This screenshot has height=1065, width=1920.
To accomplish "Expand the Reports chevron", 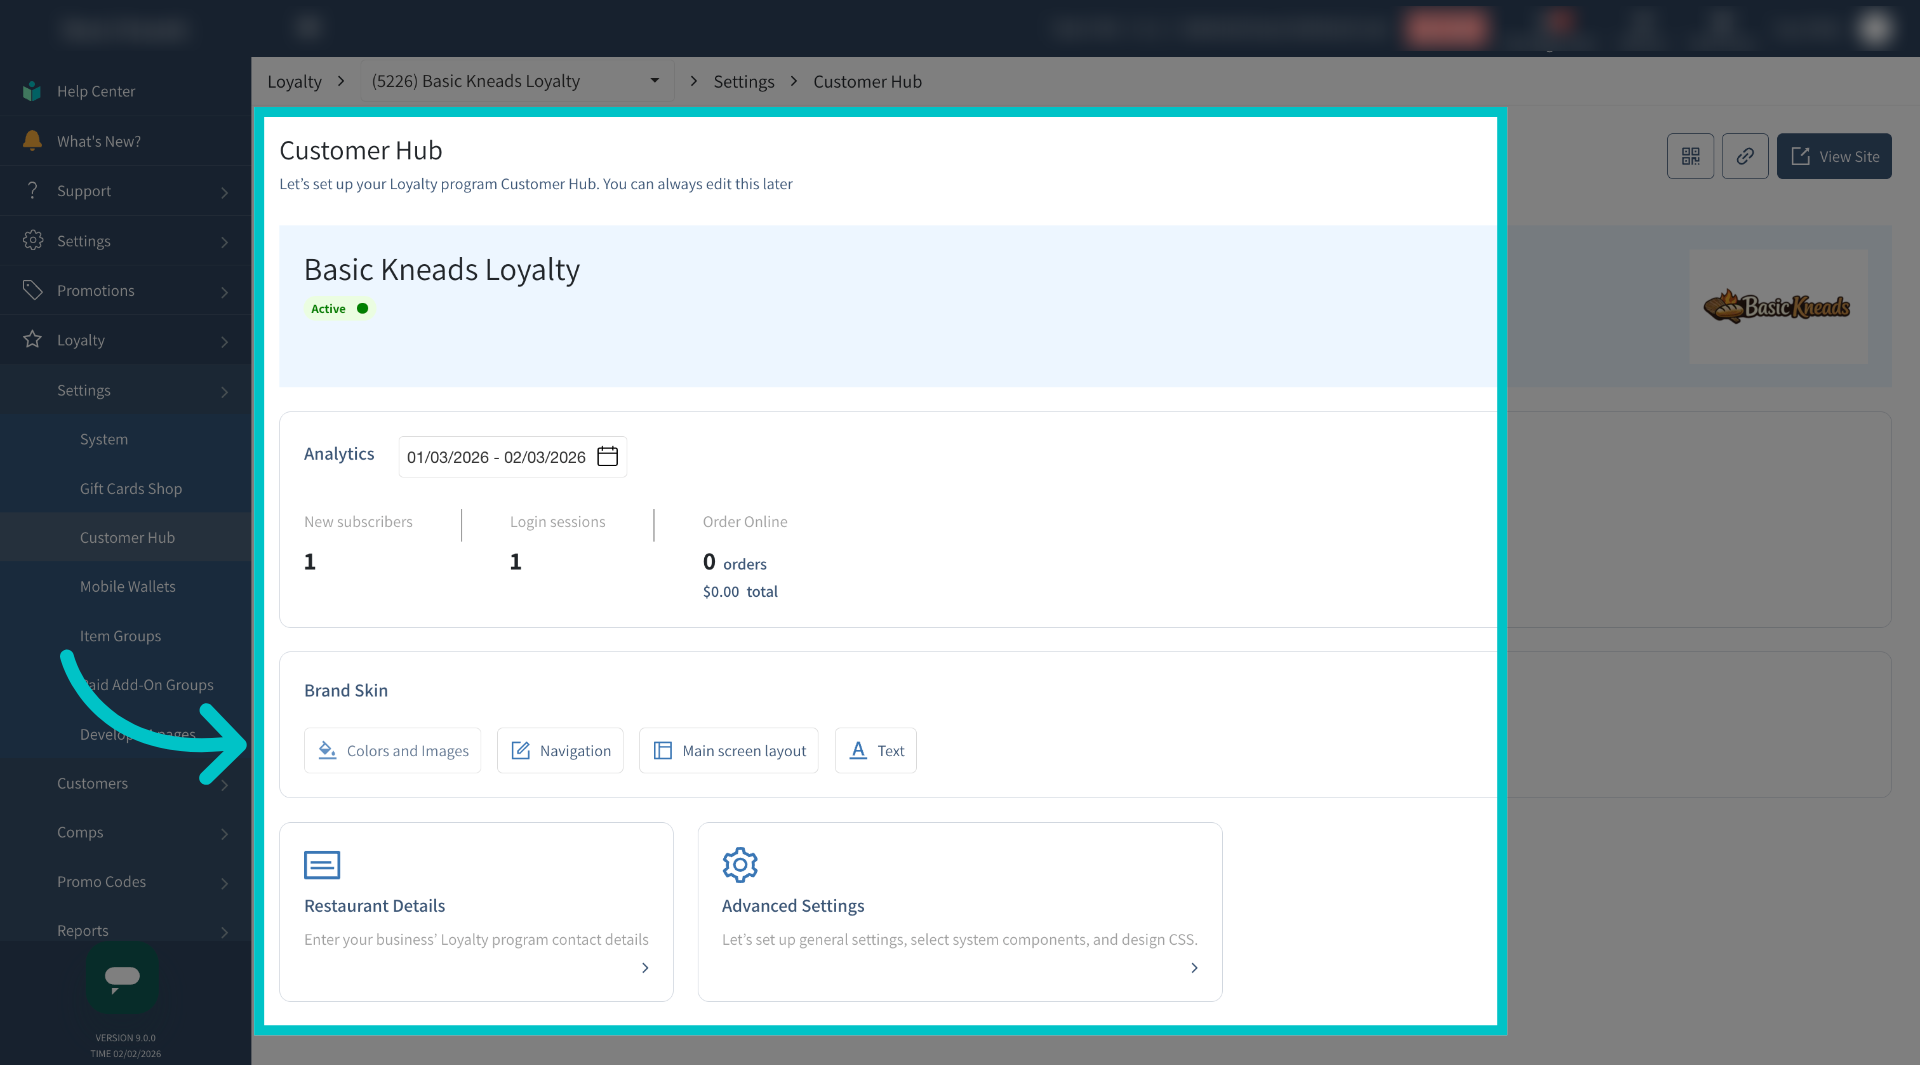I will point(224,932).
